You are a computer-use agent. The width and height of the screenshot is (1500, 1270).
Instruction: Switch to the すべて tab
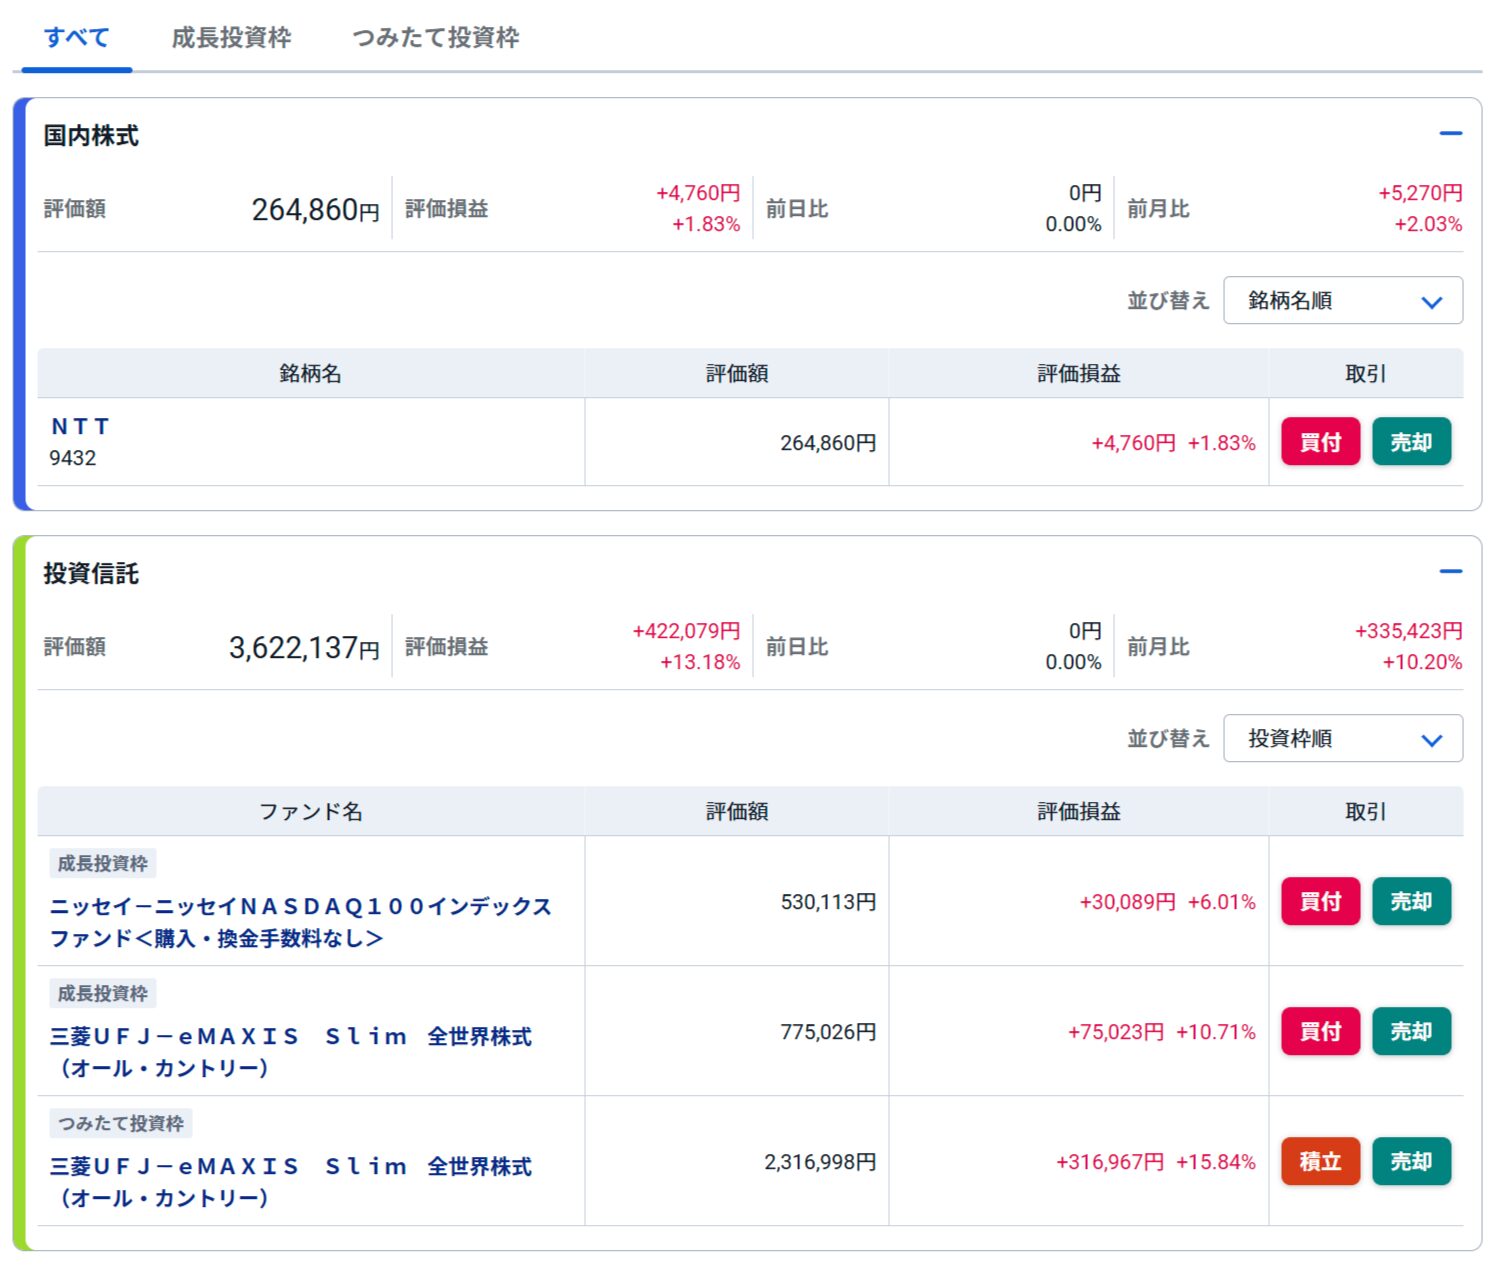point(76,38)
